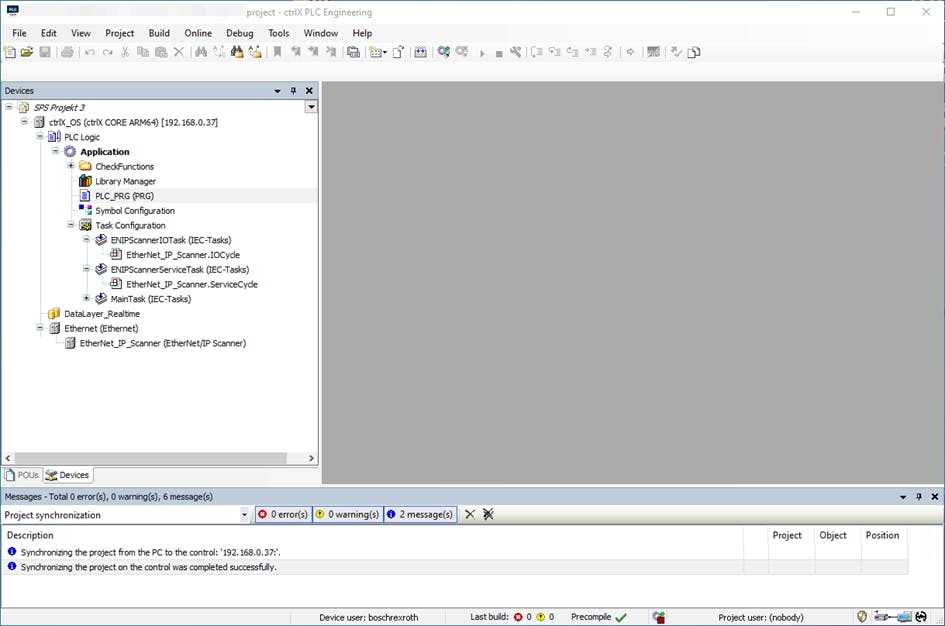Click the New Project toolbar icon

pos(9,52)
